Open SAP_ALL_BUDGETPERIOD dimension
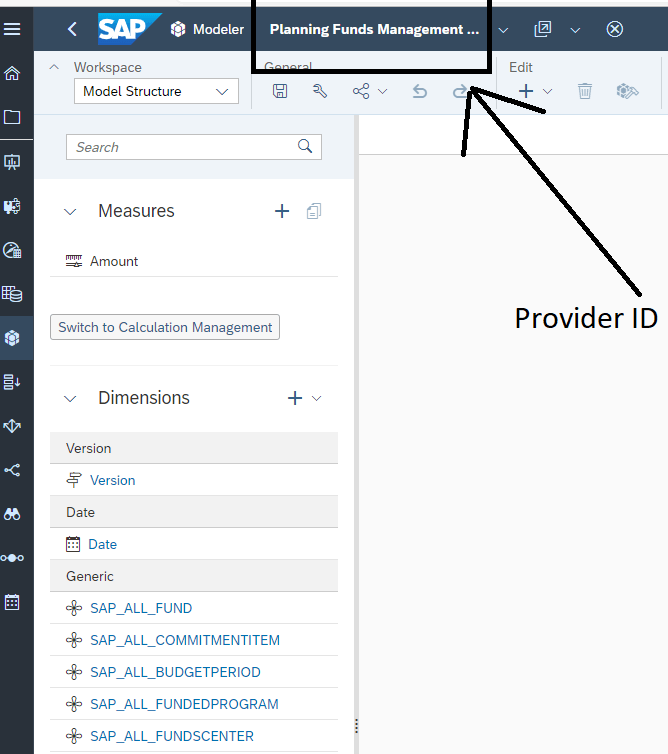 tap(175, 672)
